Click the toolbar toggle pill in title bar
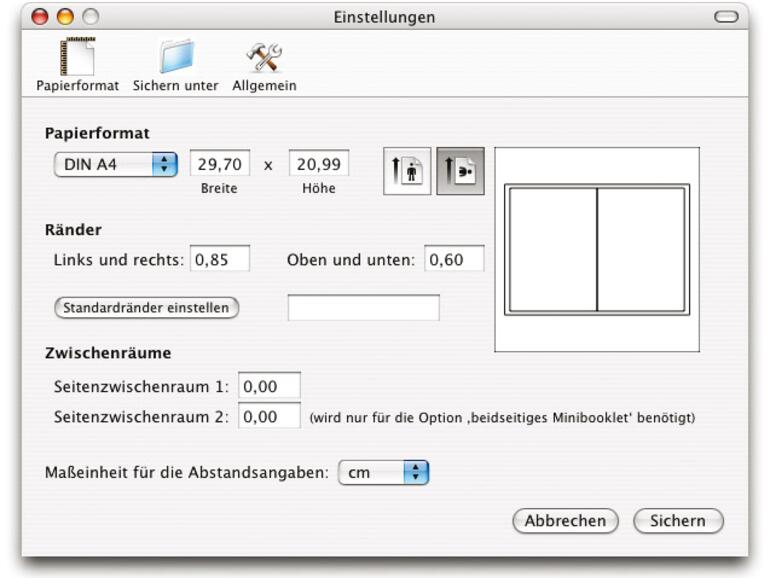Viewport: 770px width, 578px height. click(x=726, y=17)
